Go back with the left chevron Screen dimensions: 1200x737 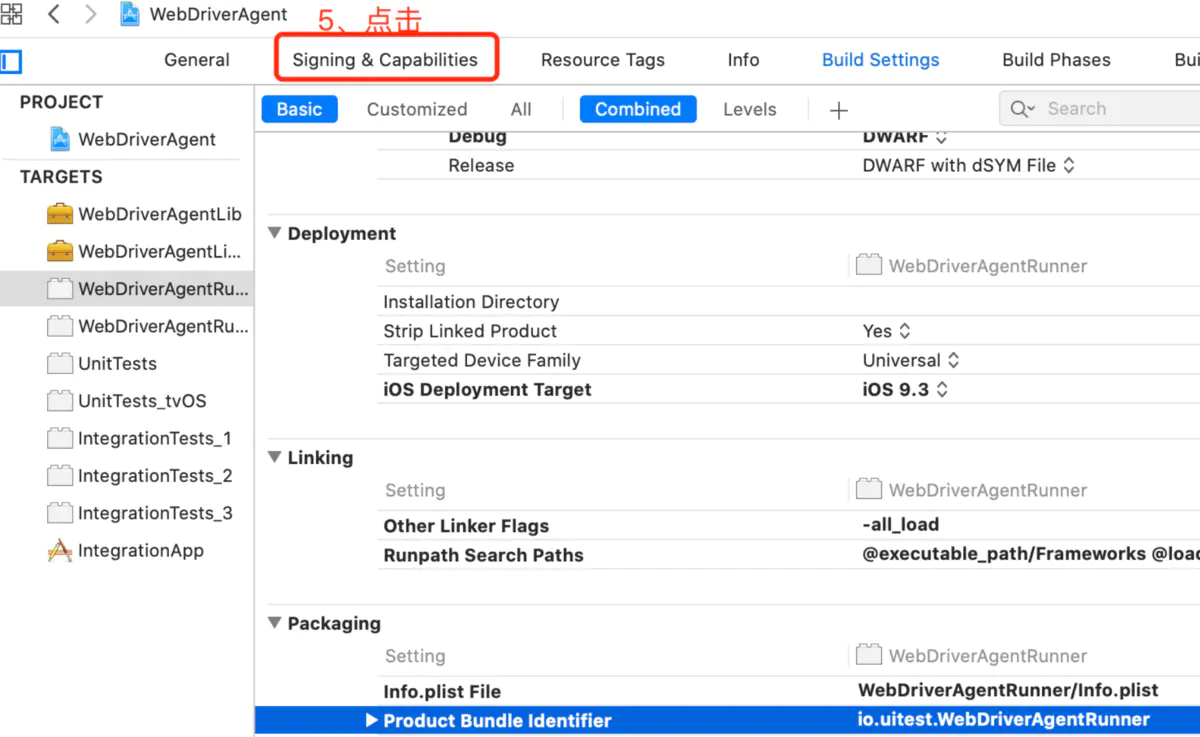(x=54, y=14)
